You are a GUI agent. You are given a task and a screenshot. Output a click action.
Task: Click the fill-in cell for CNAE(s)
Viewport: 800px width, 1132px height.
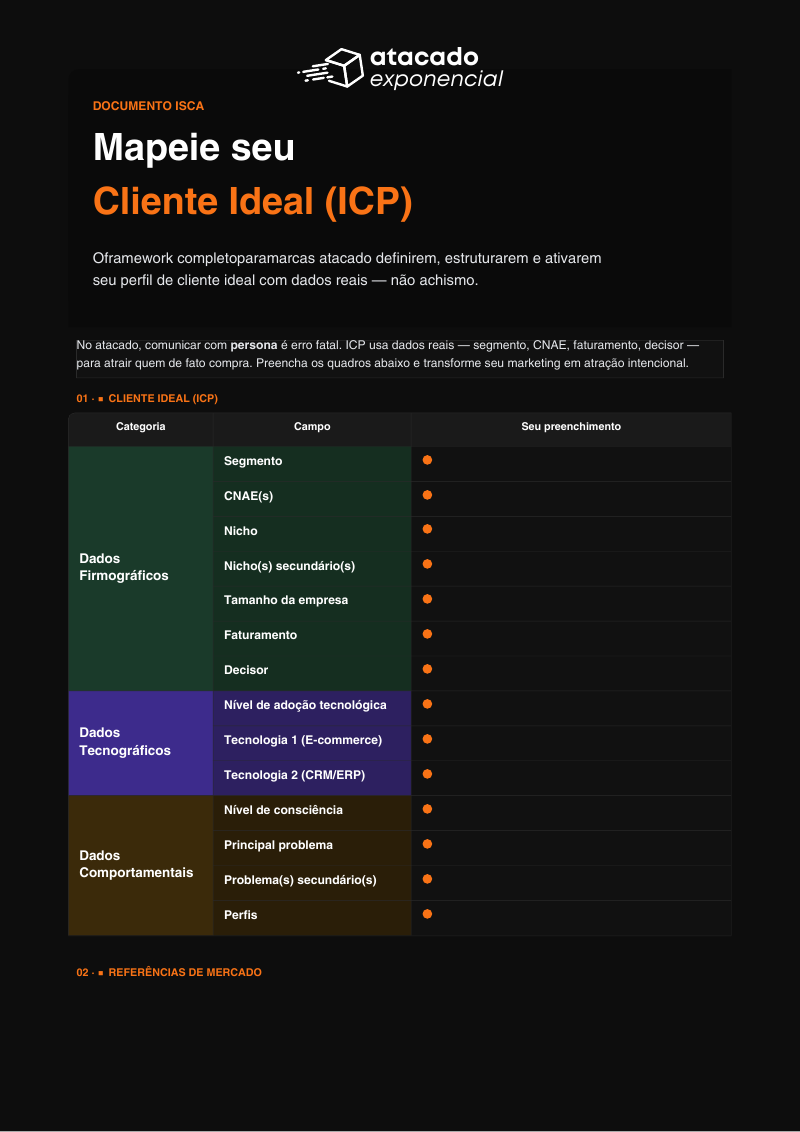571,499
